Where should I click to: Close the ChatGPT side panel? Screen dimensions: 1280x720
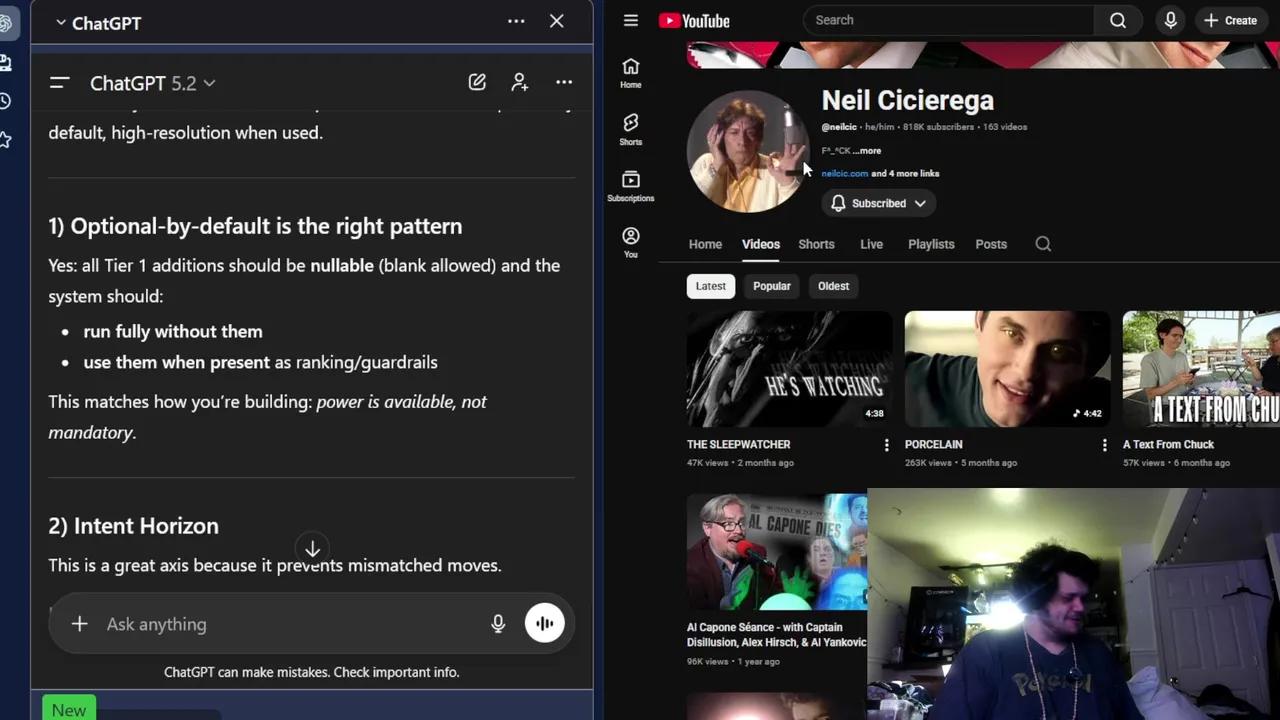tap(557, 21)
